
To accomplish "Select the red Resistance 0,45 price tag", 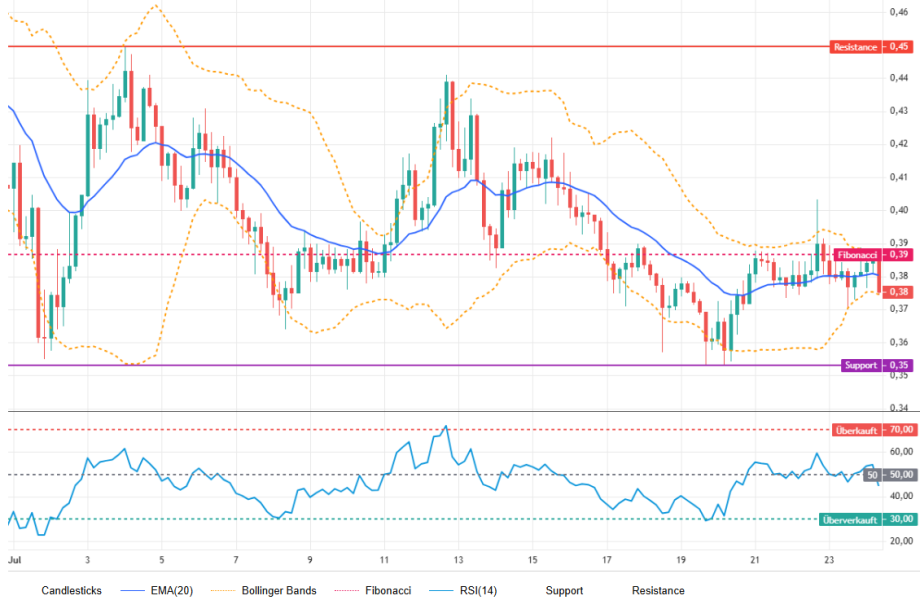I will click(x=871, y=47).
